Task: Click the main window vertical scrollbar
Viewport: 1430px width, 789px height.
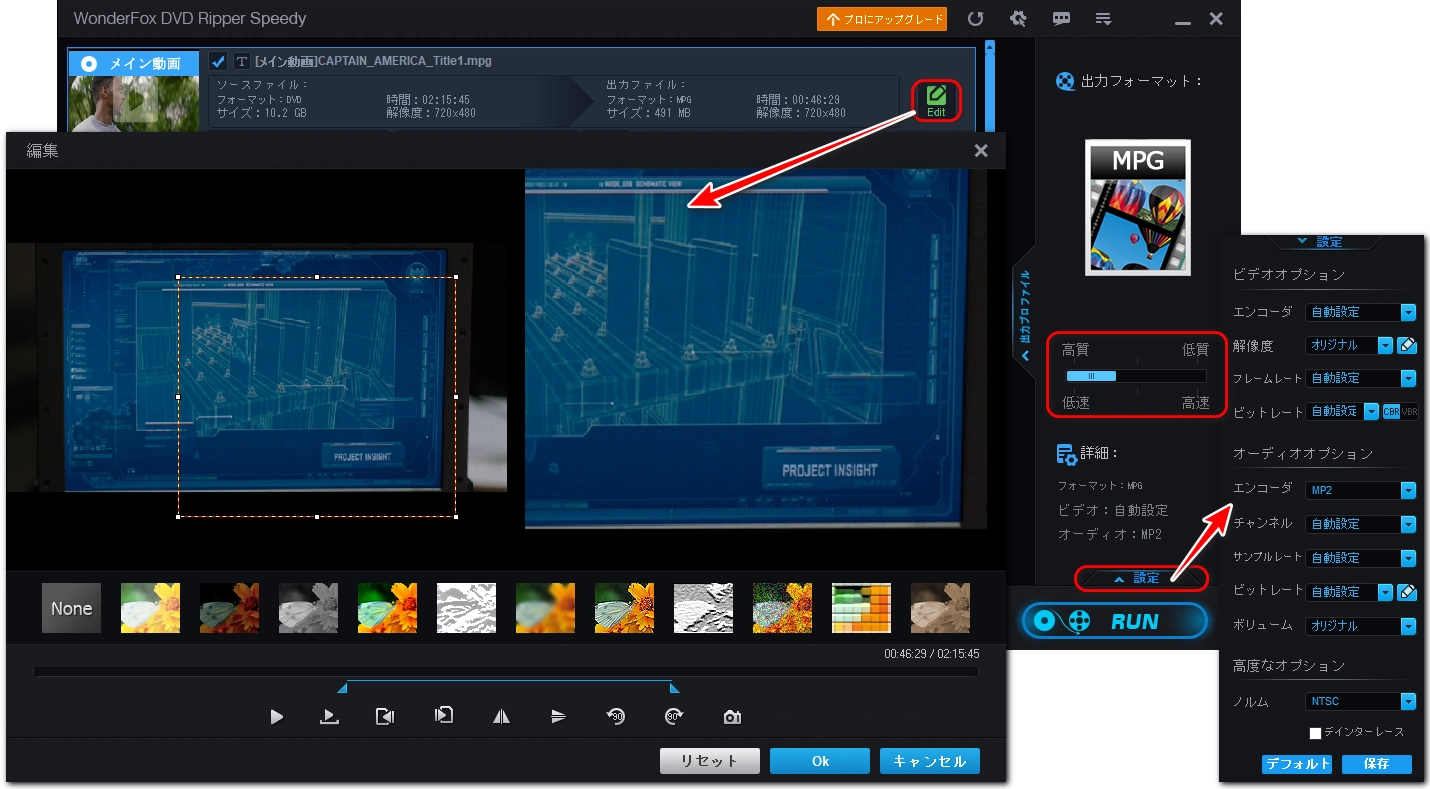Action: (989, 85)
